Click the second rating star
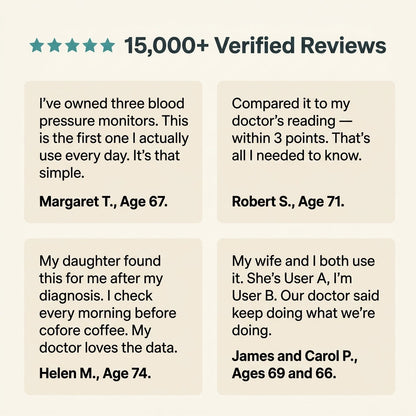The image size is (416, 416). click(x=54, y=45)
